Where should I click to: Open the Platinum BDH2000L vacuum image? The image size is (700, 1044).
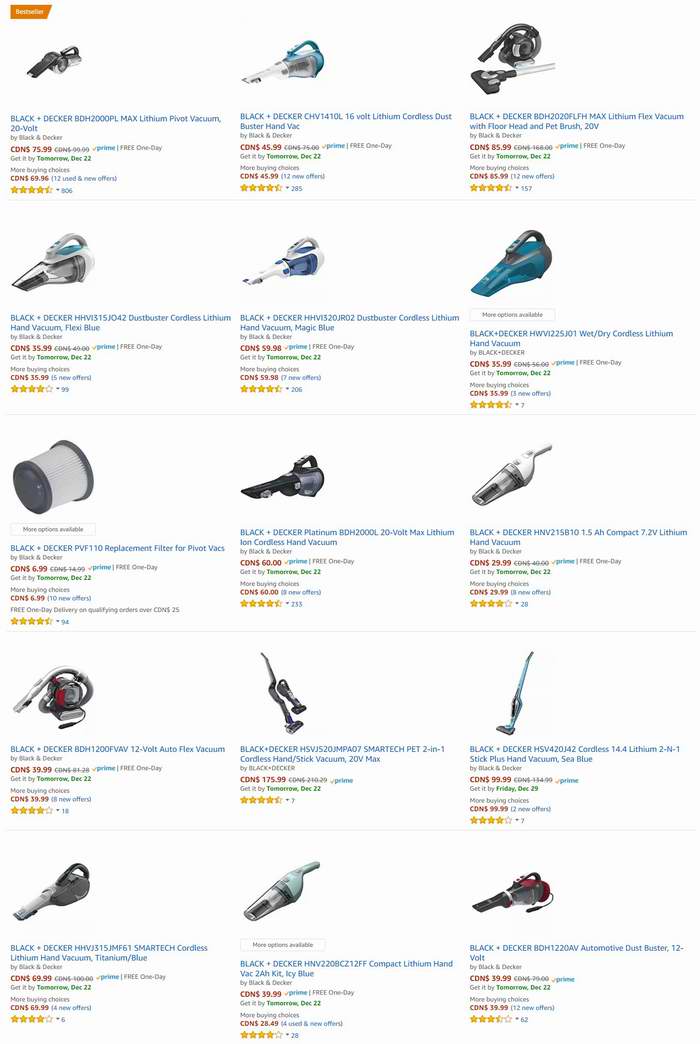pyautogui.click(x=283, y=477)
